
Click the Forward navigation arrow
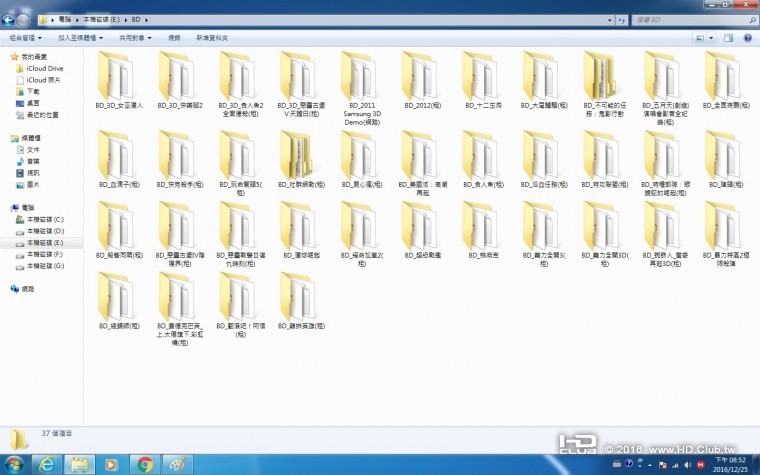pos(22,20)
